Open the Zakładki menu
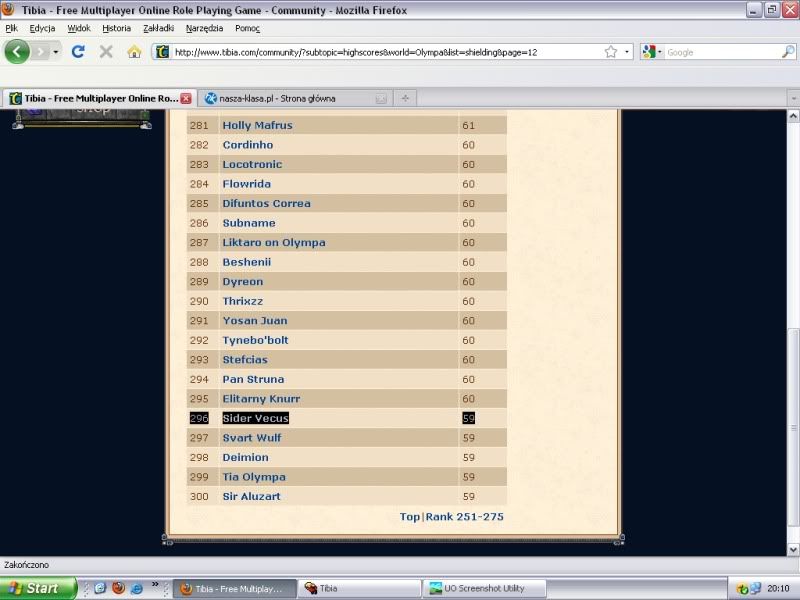The image size is (800, 600). [x=159, y=28]
